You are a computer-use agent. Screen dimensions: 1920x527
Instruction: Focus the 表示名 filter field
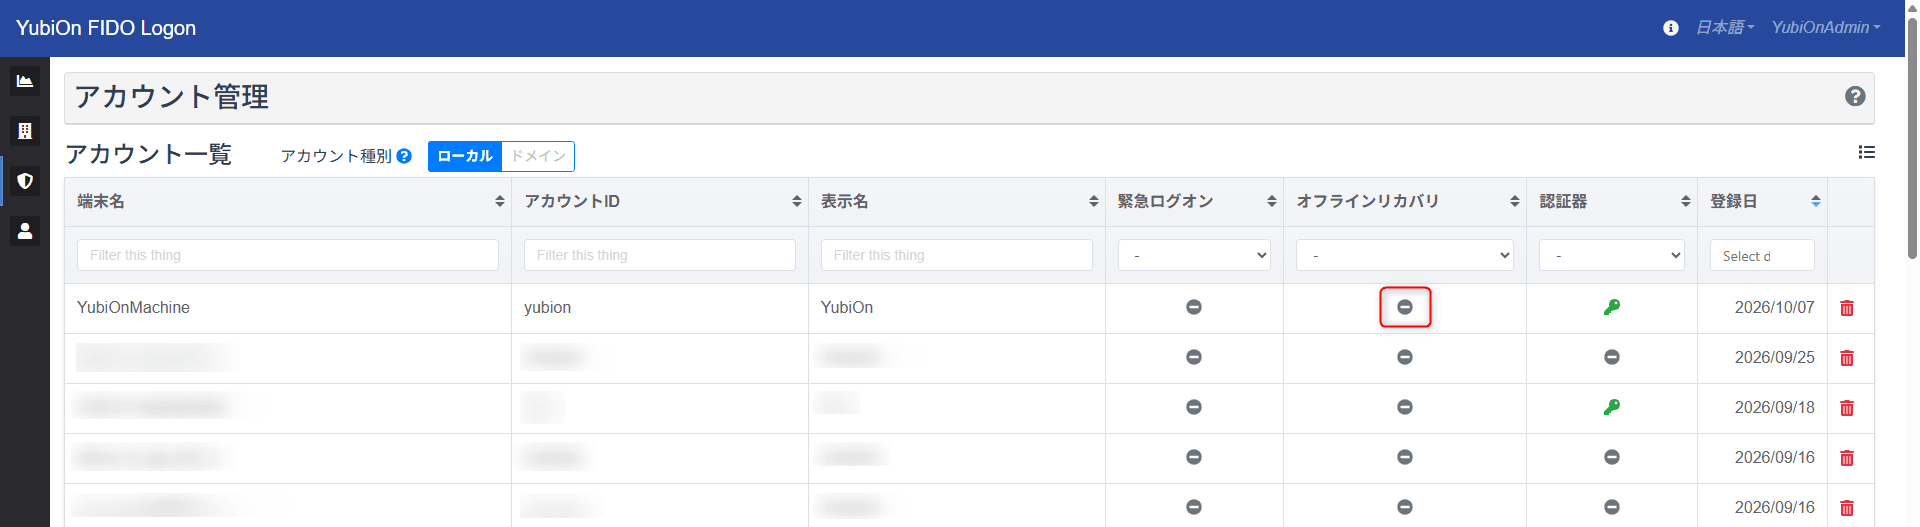(x=957, y=255)
